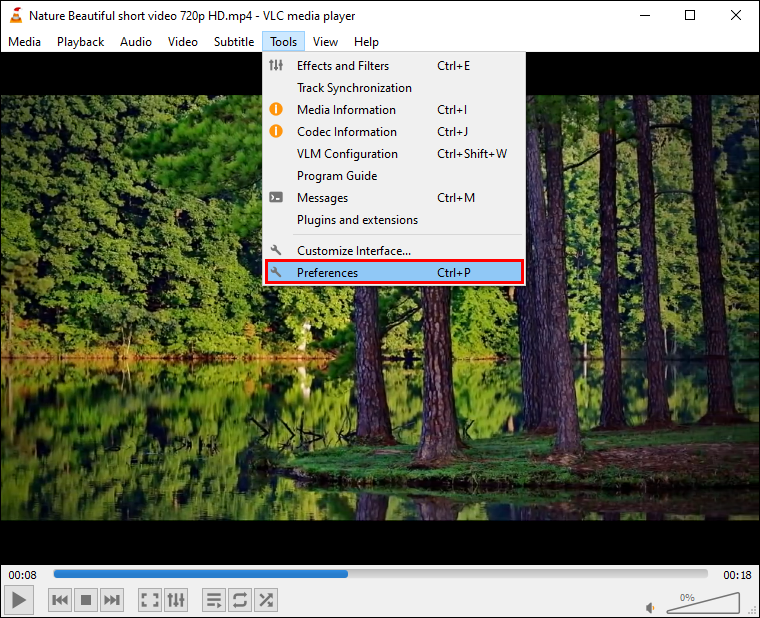Seek along the playback progress bar
The image size is (760, 618).
[x=380, y=574]
